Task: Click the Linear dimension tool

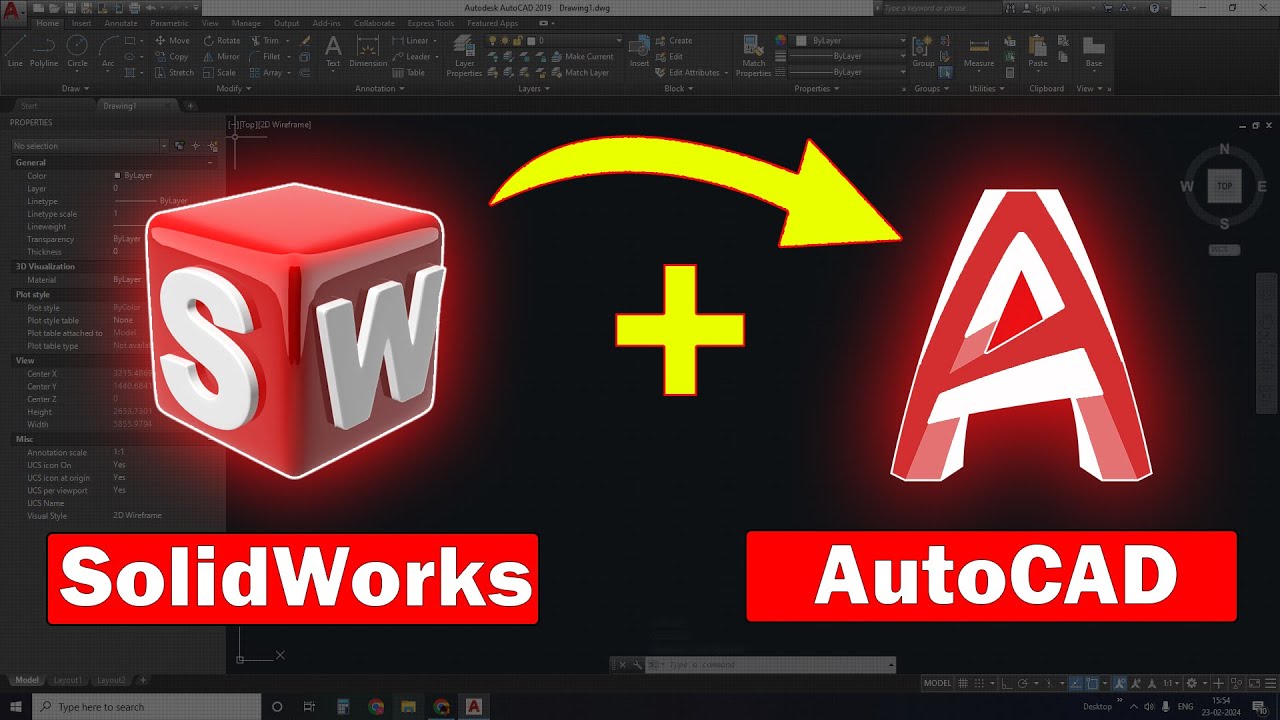Action: (x=410, y=41)
